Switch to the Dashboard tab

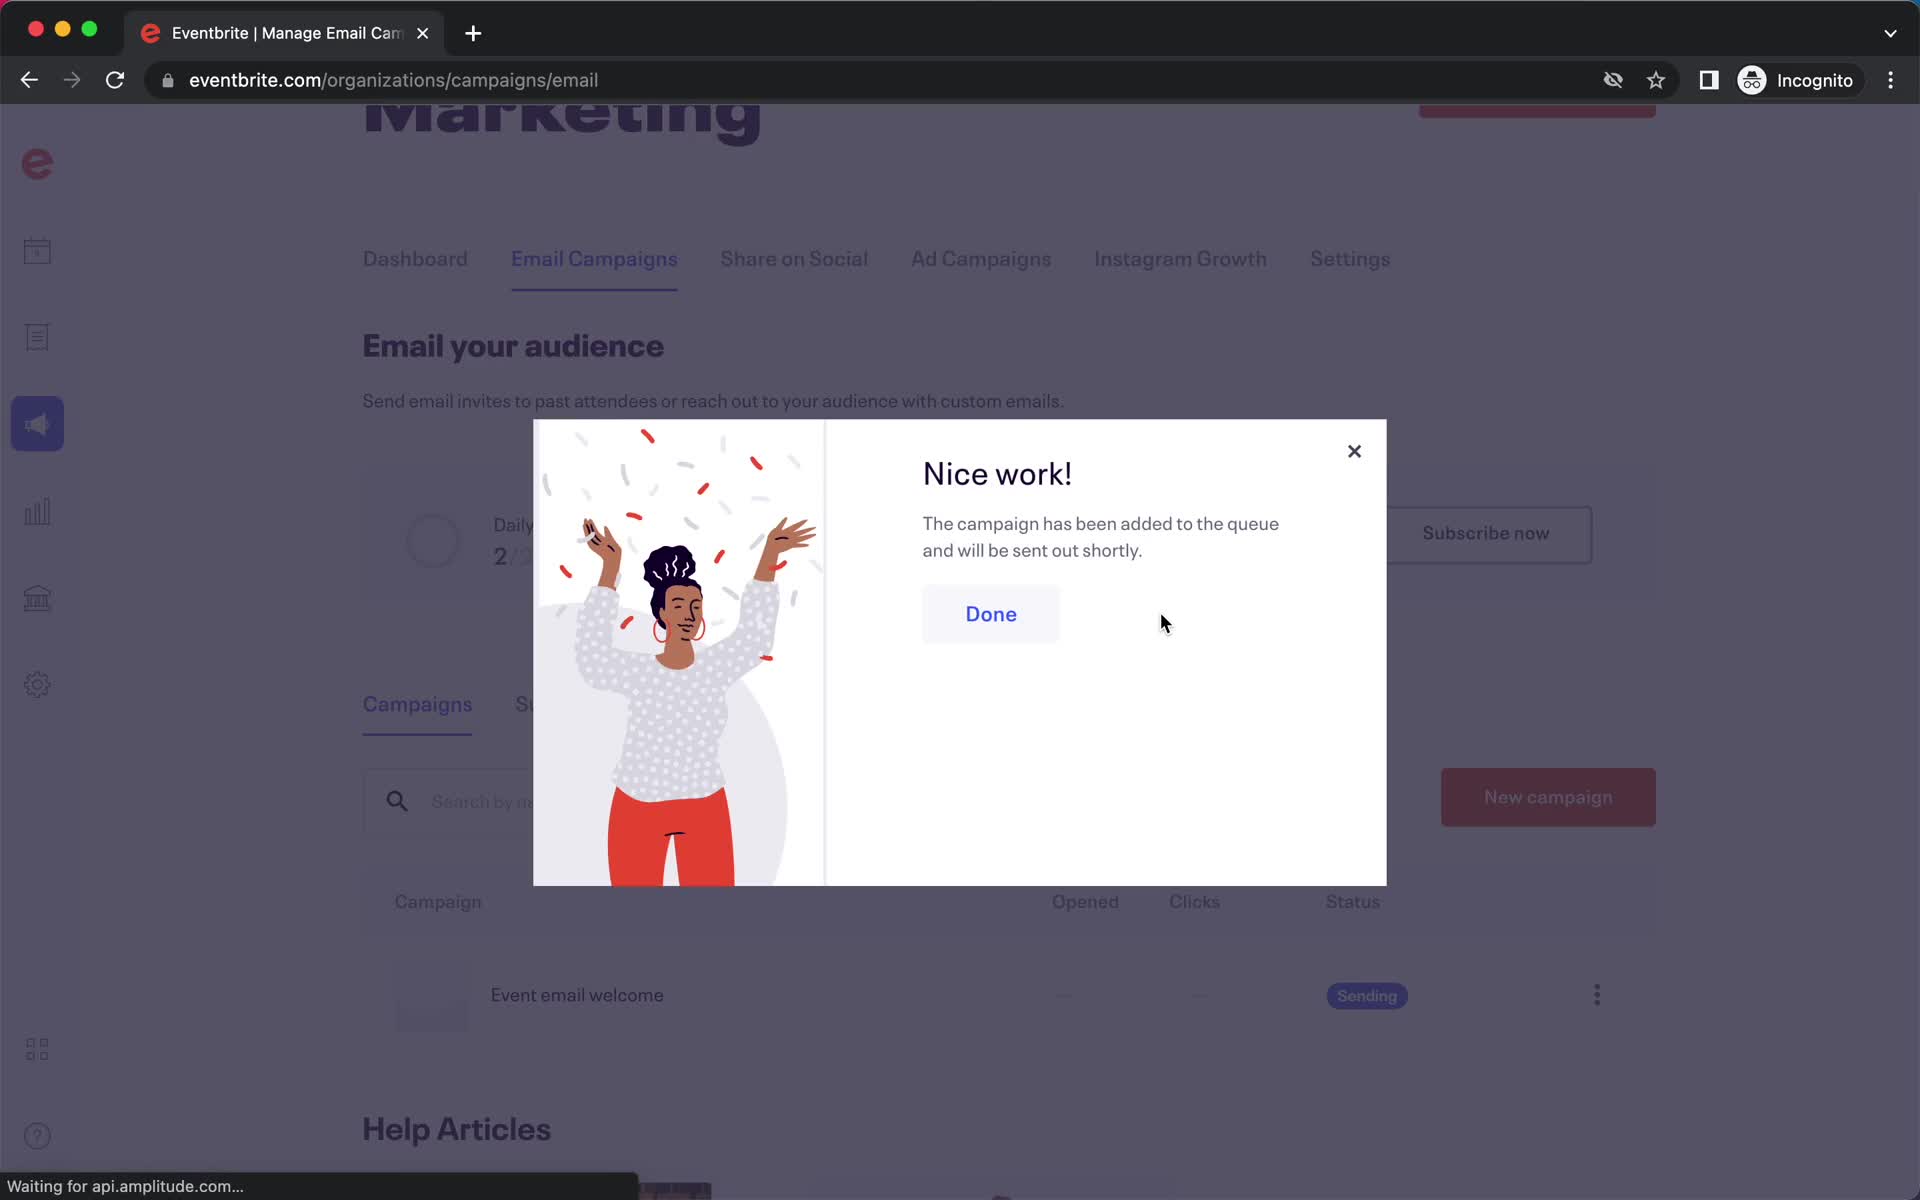click(415, 259)
